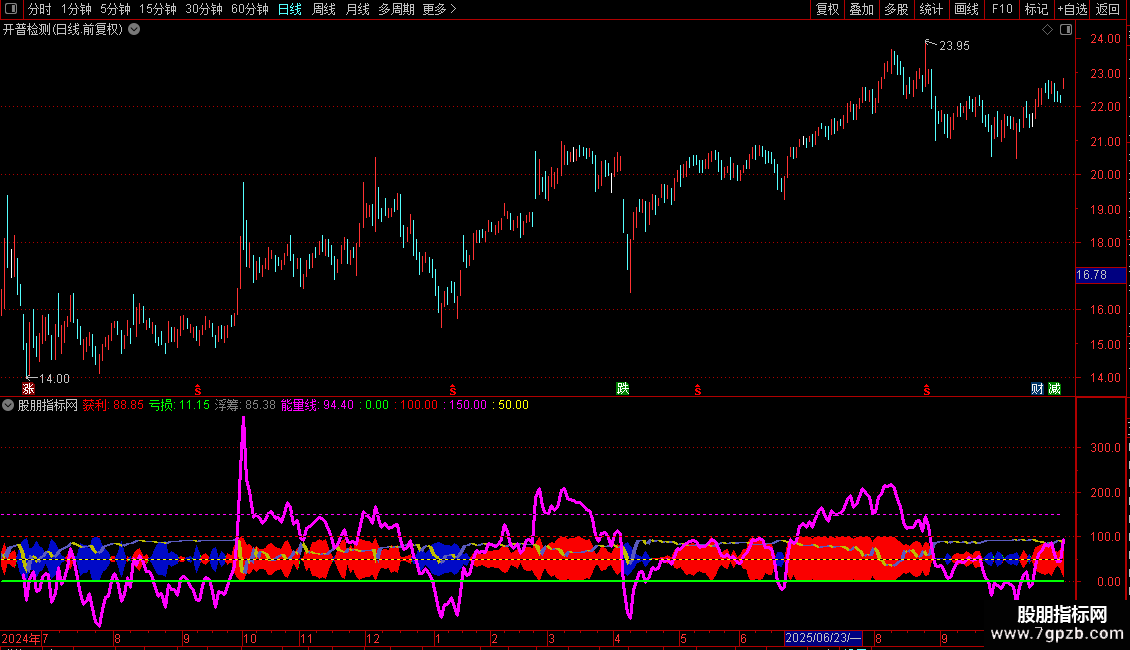
Task: Switch to 分时 intraday view
Action: click(40, 9)
